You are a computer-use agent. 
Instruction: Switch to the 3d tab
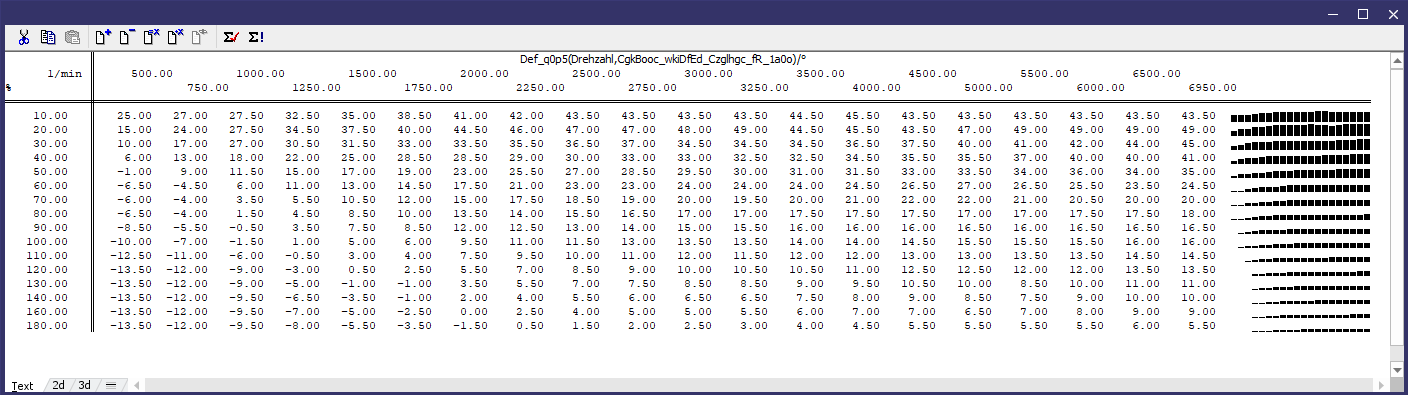pyautogui.click(x=85, y=385)
